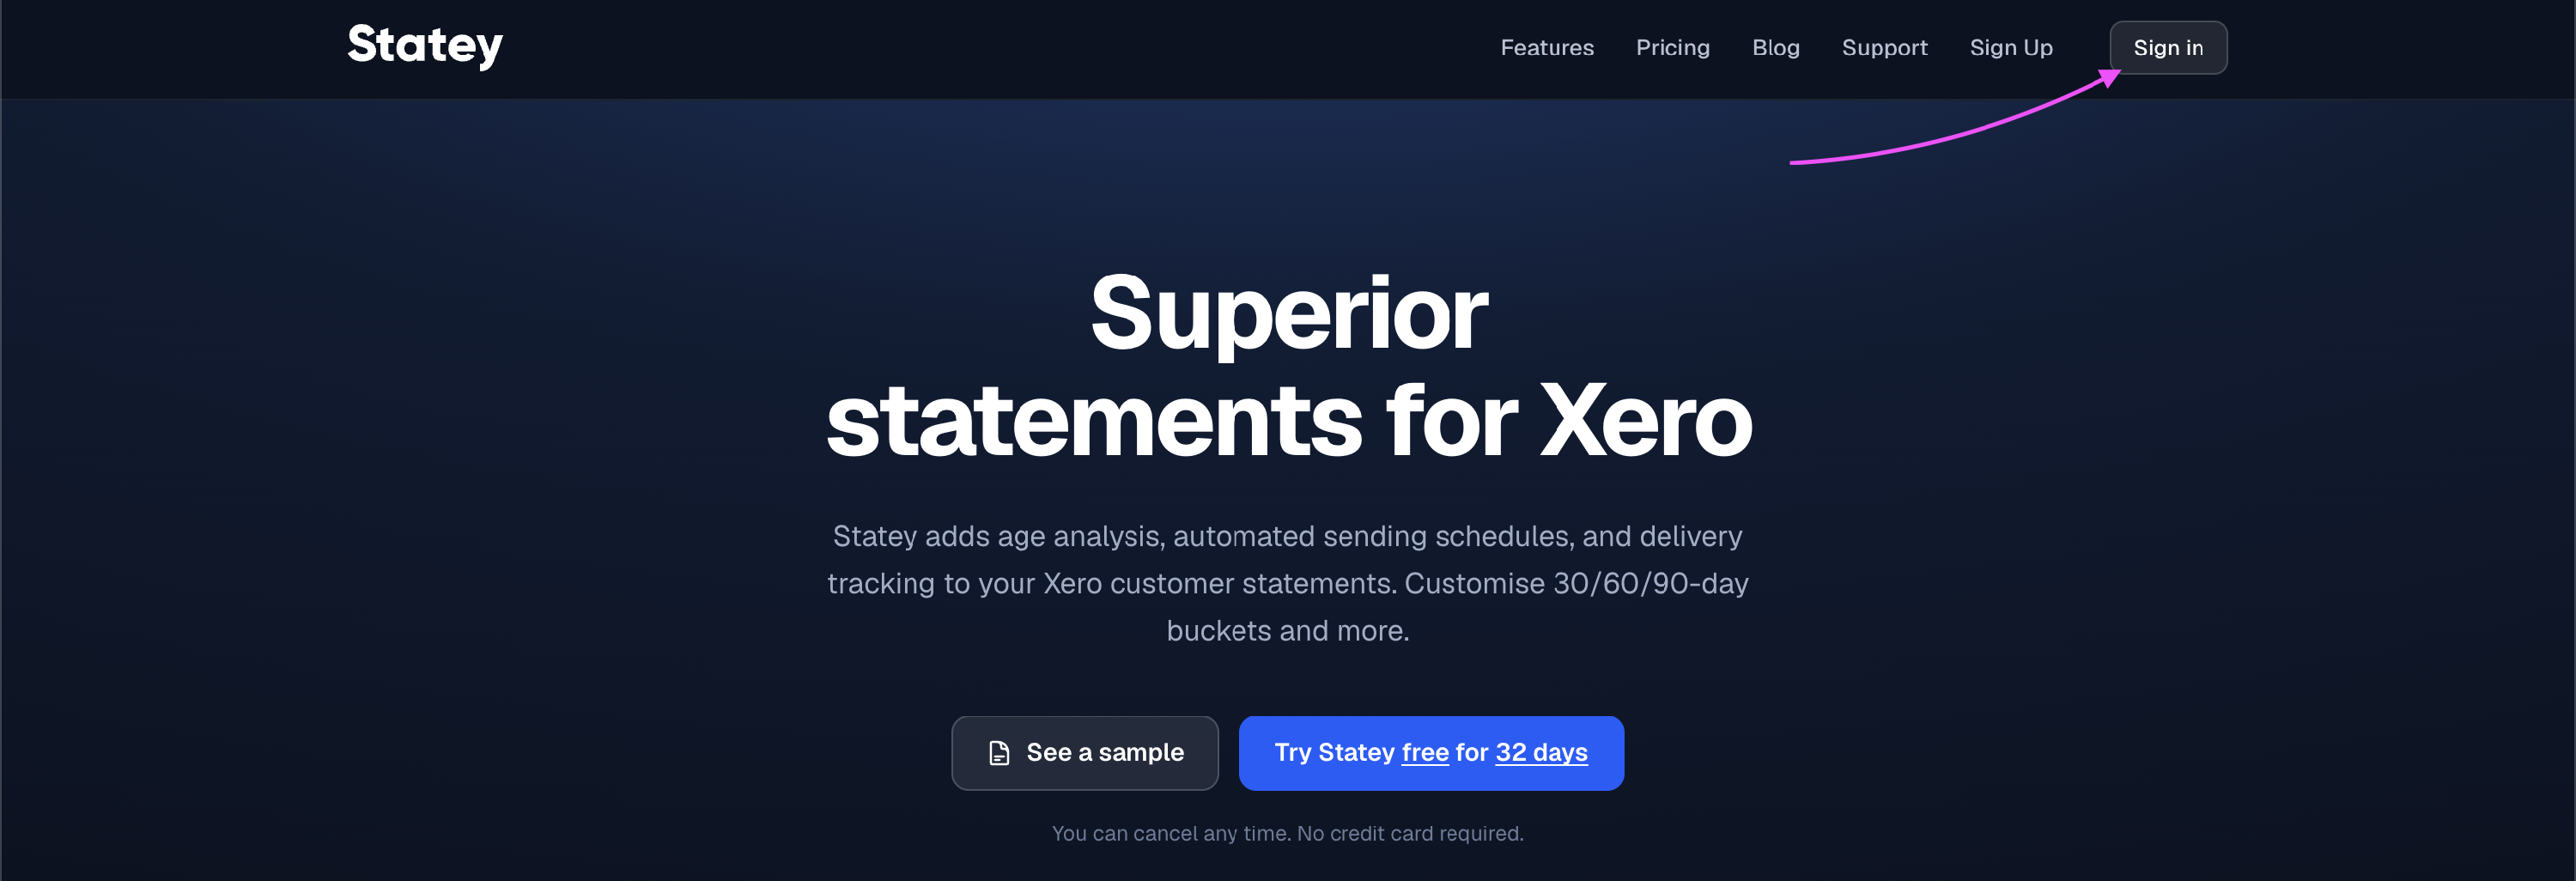Click the pink arrow pointing at Sign in
2576x881 pixels.
point(1955,116)
